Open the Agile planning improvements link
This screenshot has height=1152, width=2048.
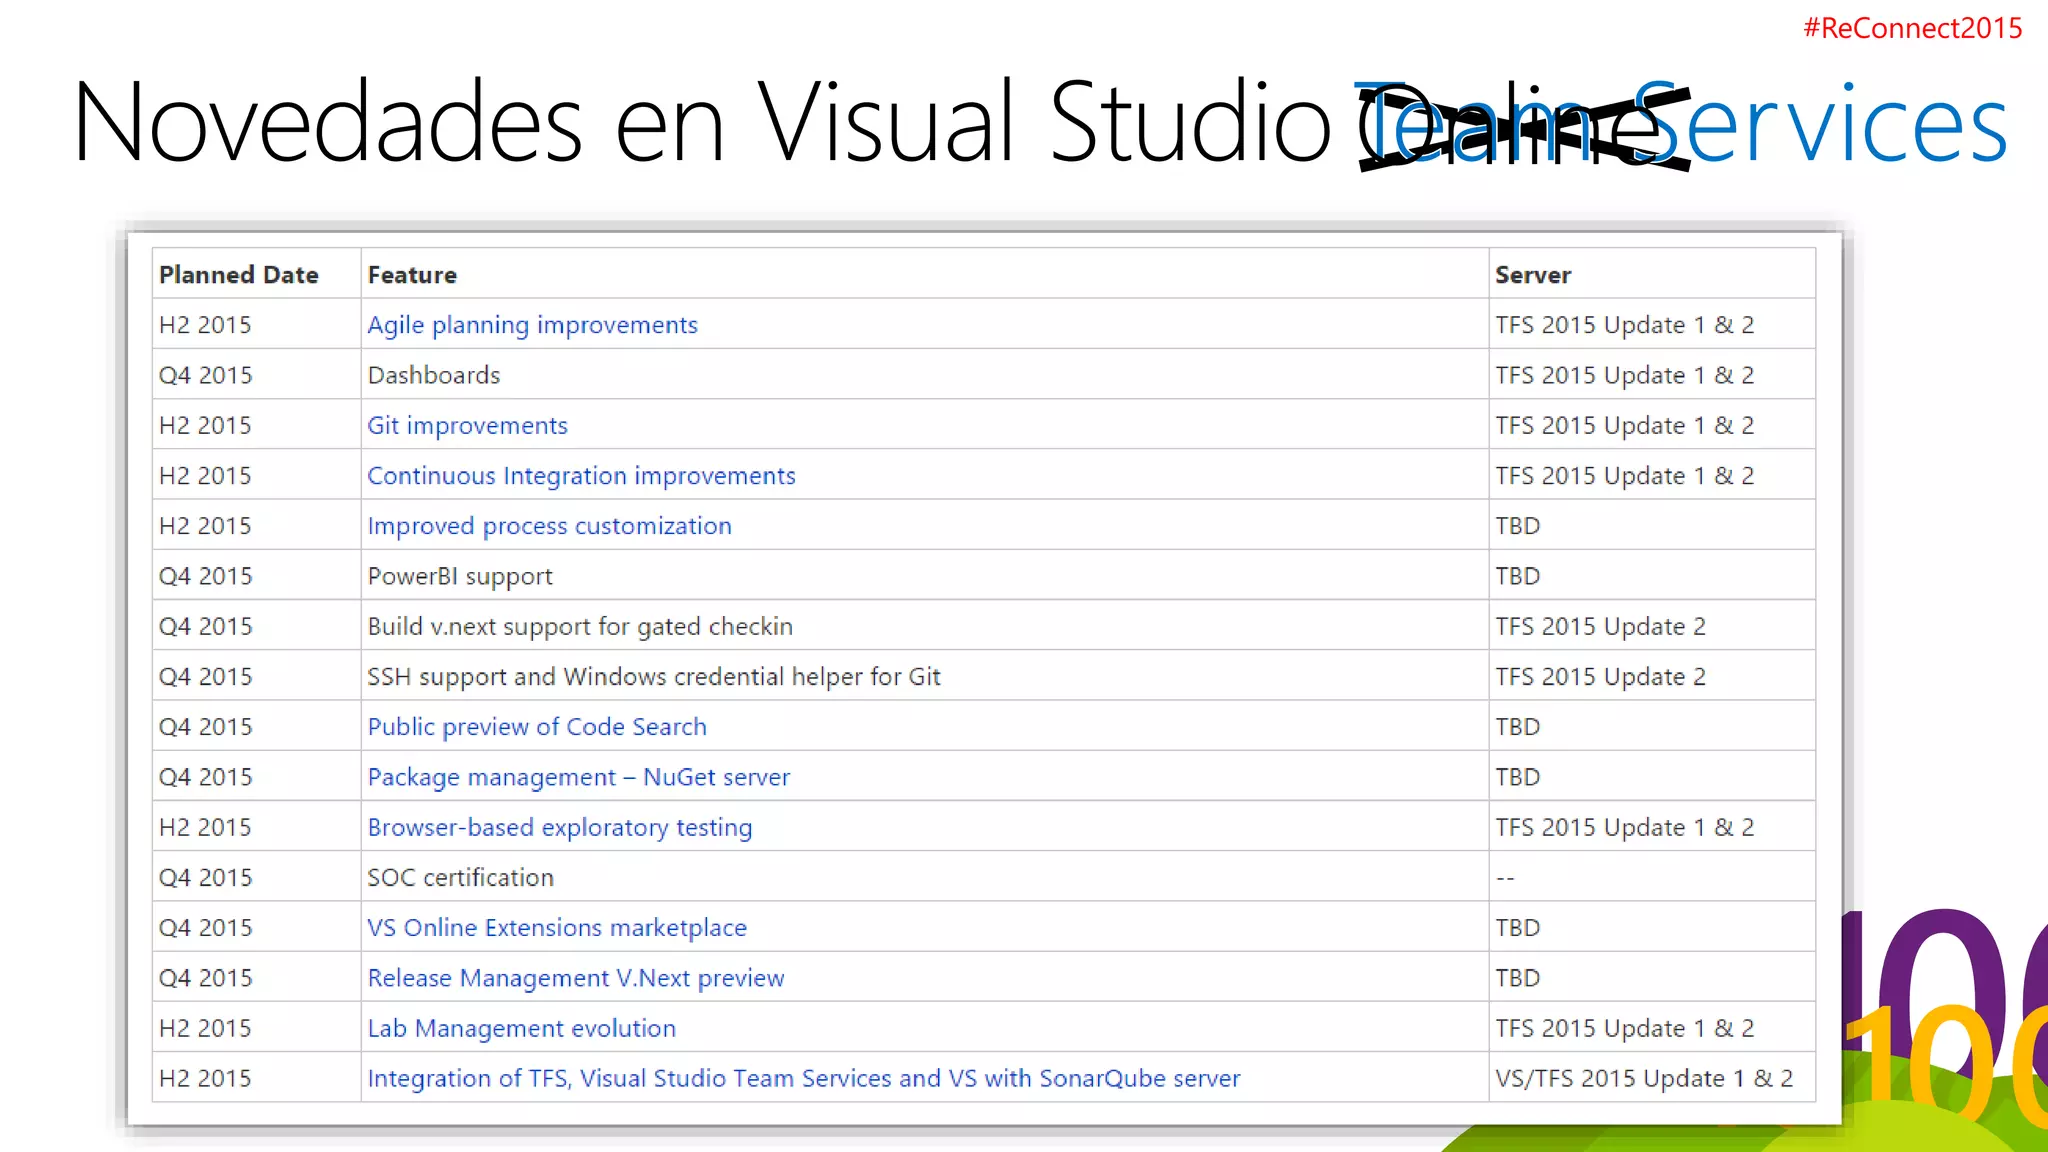pos(532,325)
